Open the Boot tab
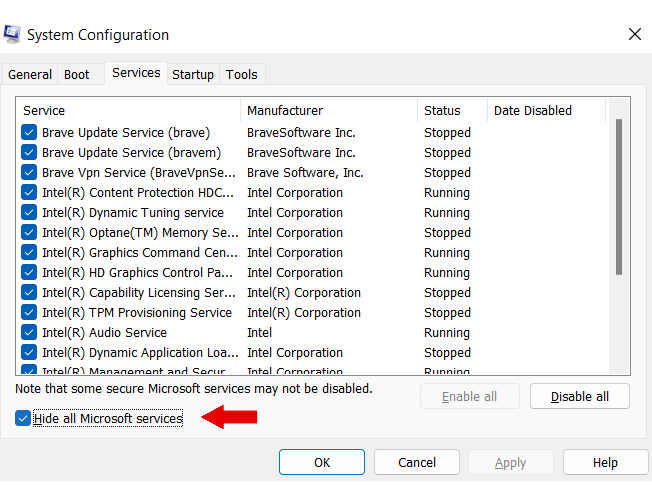This screenshot has height=500, width=652. coord(77,75)
